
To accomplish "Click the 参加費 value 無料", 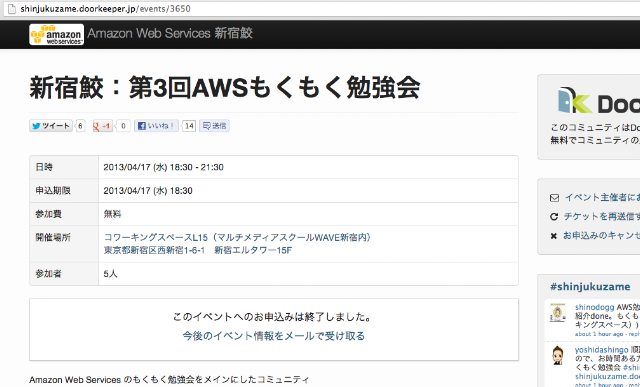I will (x=112, y=214).
